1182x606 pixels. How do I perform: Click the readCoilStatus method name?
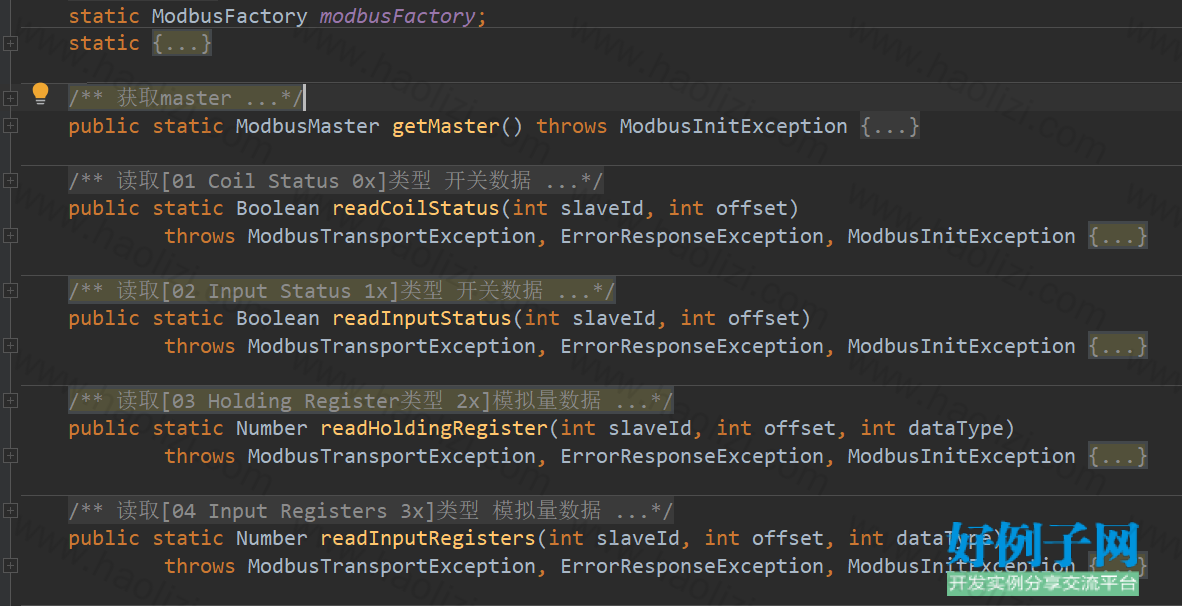416,208
